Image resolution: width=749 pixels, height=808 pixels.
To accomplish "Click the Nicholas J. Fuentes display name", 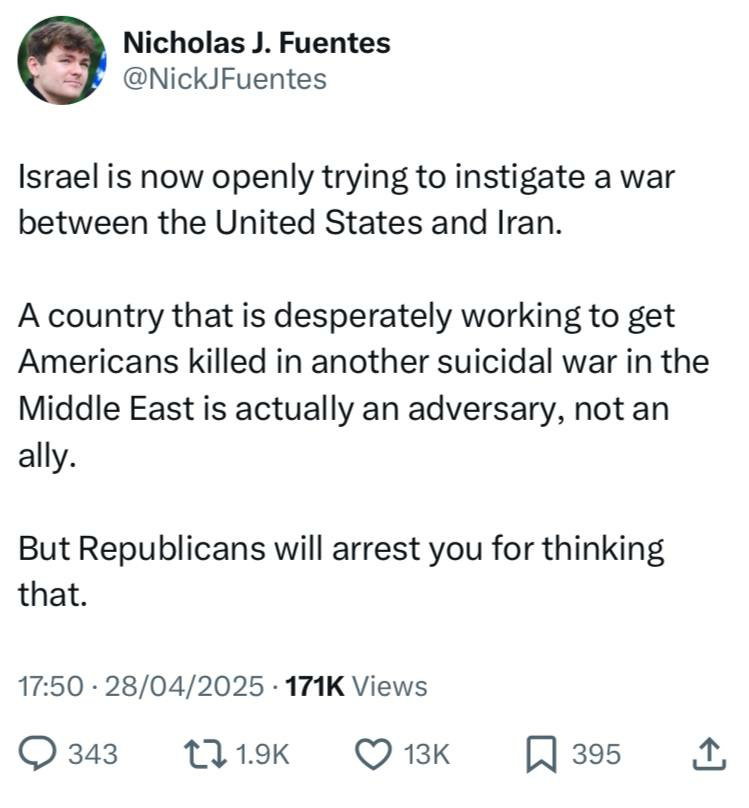I will point(257,42).
